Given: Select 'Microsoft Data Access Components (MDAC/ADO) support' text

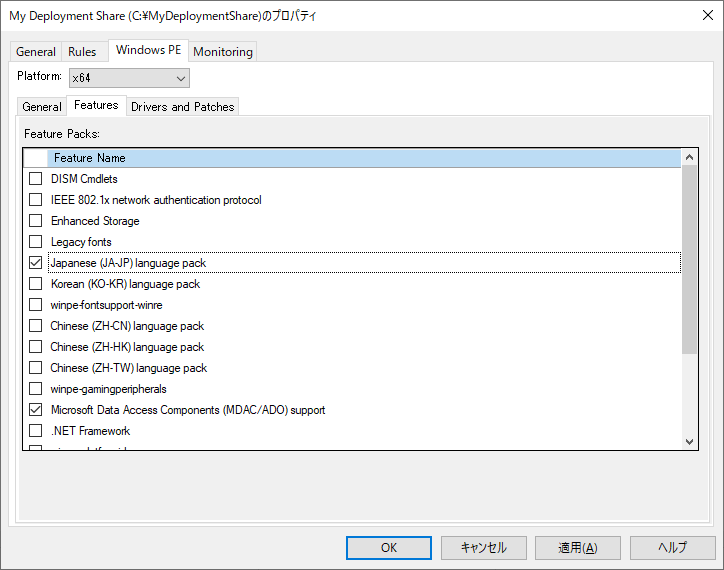Looking at the screenshot, I should [188, 410].
